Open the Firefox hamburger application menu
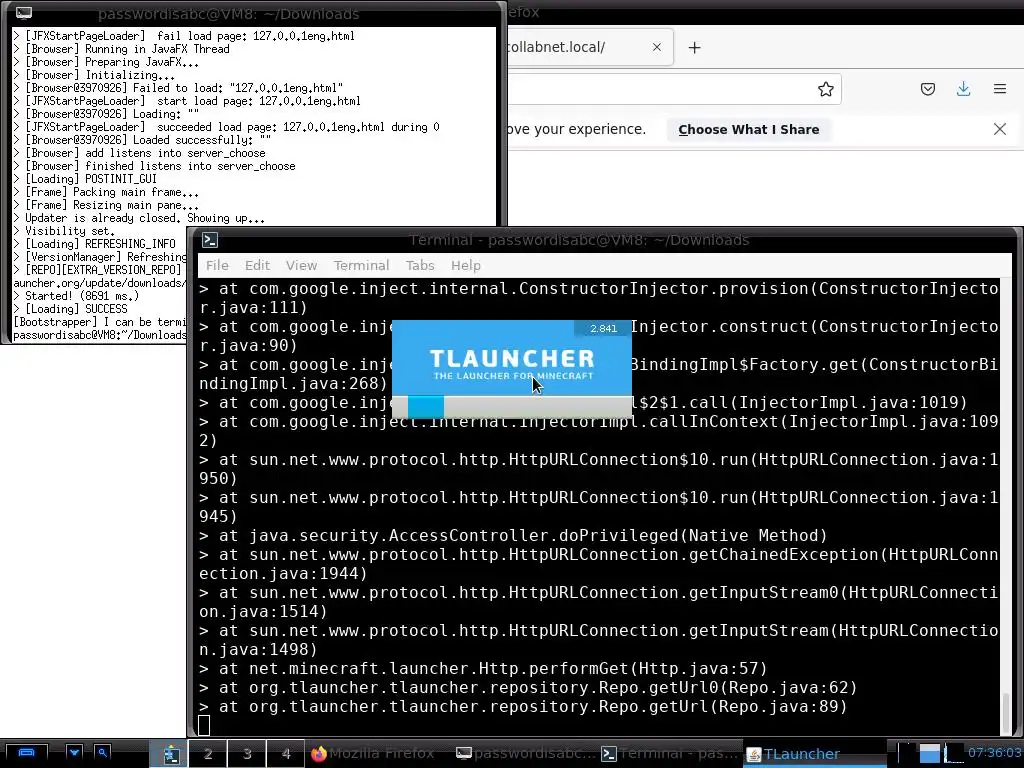The height and width of the screenshot is (768, 1024). pyautogui.click(x=1000, y=89)
